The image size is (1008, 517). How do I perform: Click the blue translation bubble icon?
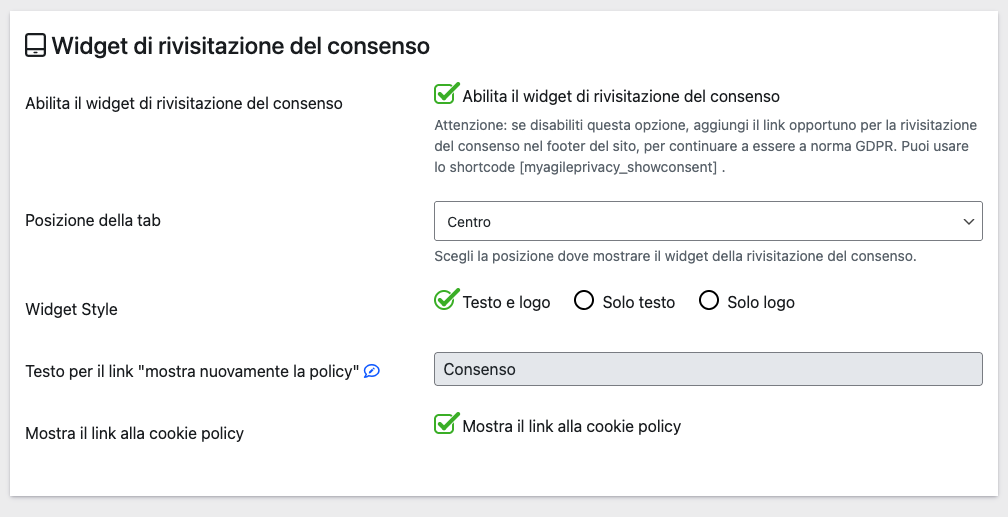coord(372,371)
